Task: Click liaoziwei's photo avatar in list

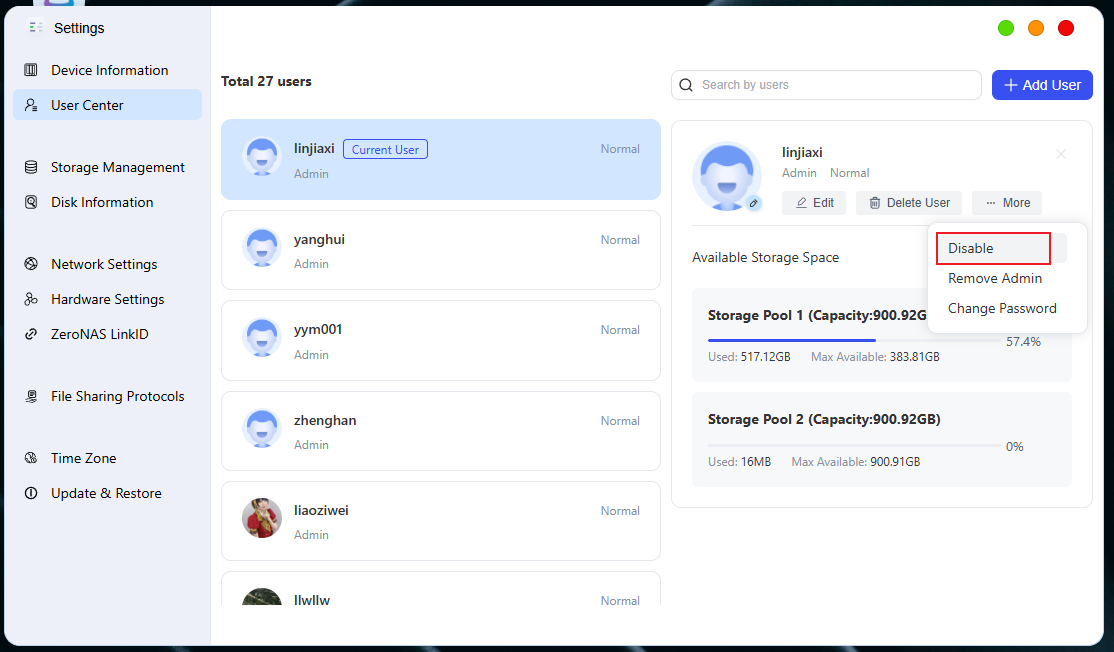Action: coord(262,518)
